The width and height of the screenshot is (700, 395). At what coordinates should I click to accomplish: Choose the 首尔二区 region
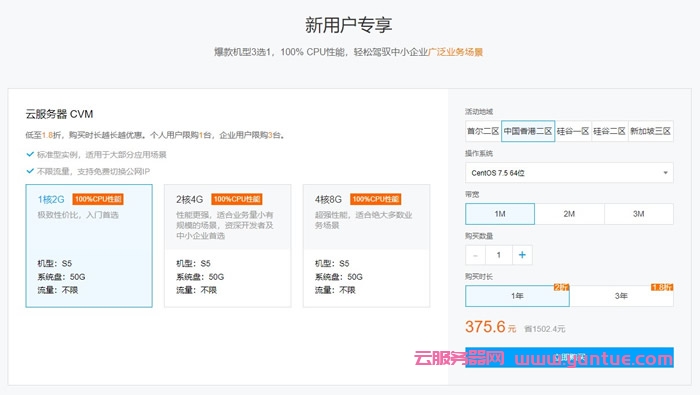coord(483,131)
